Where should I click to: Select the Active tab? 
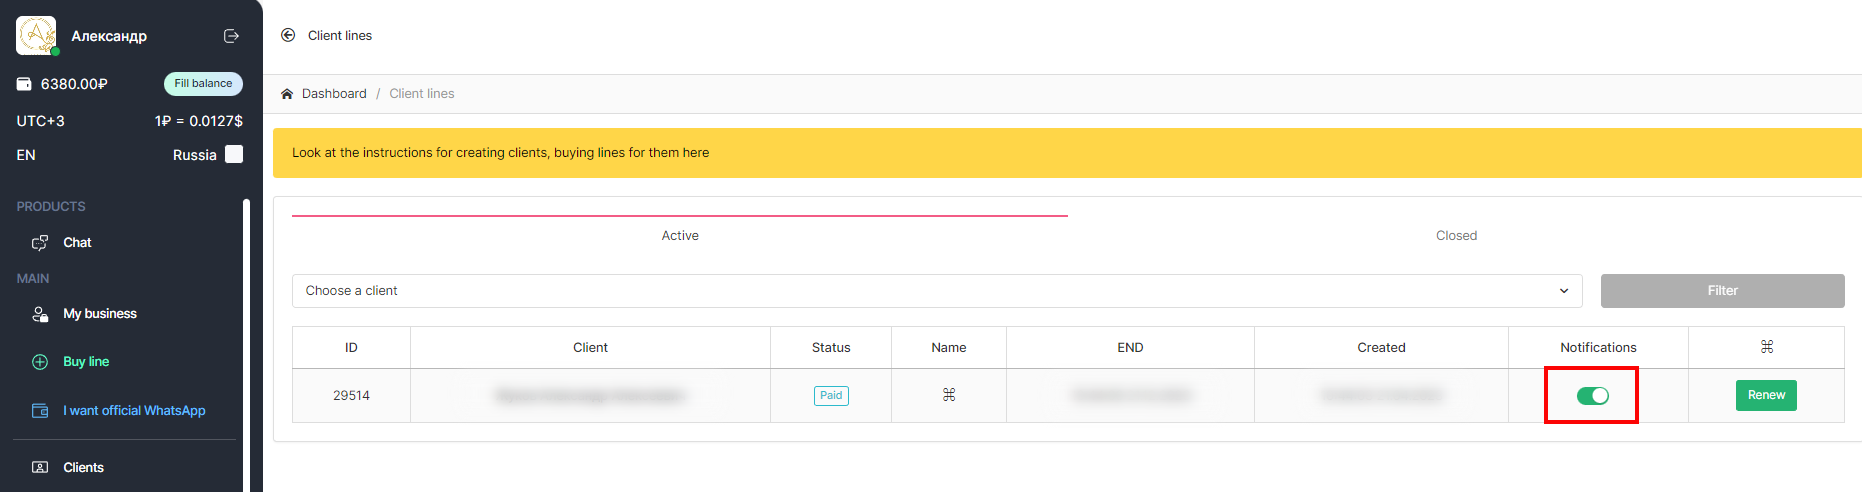click(x=680, y=236)
